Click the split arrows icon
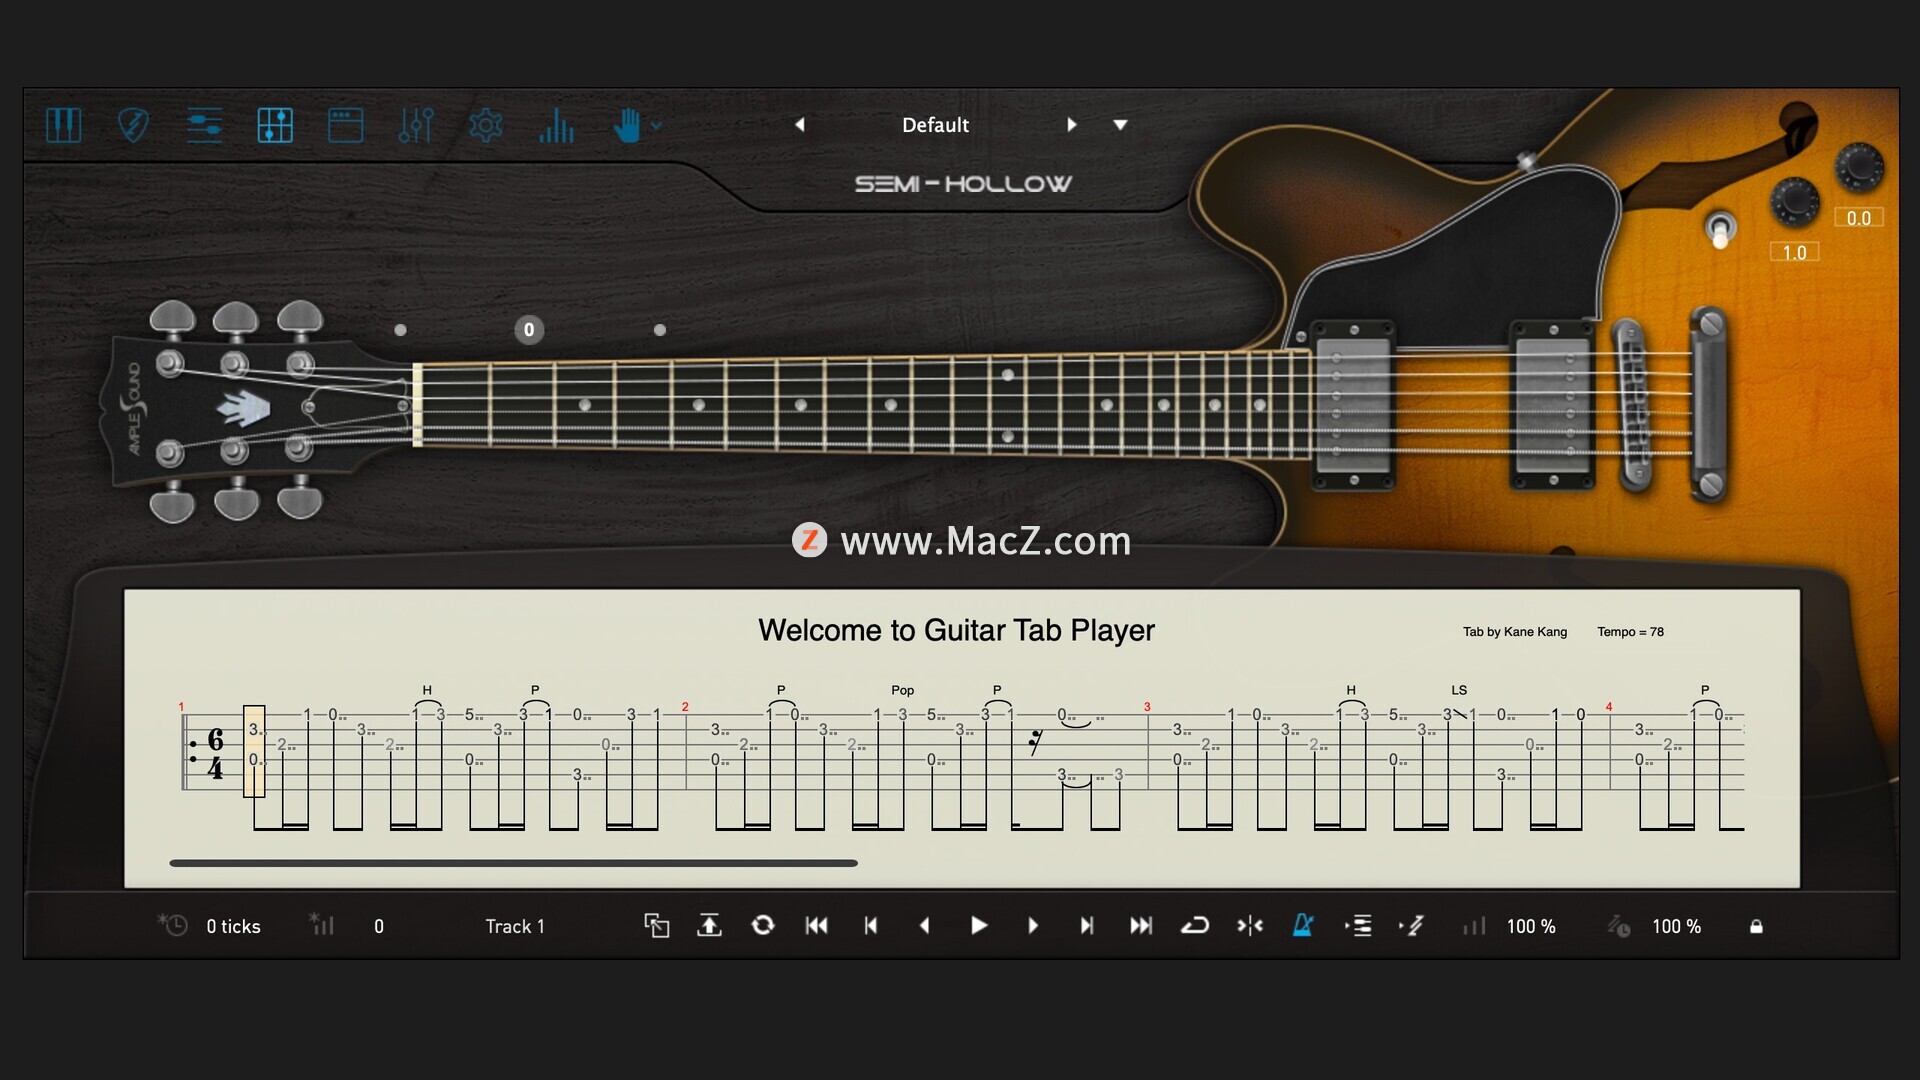 [1250, 926]
